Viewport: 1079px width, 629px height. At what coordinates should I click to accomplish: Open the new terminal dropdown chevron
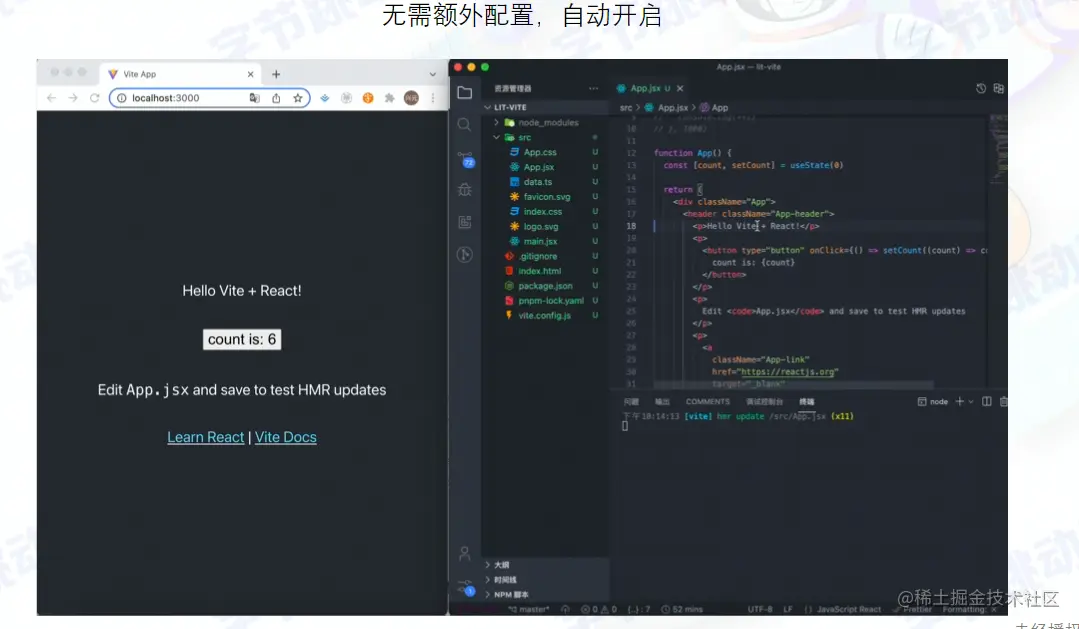click(971, 401)
